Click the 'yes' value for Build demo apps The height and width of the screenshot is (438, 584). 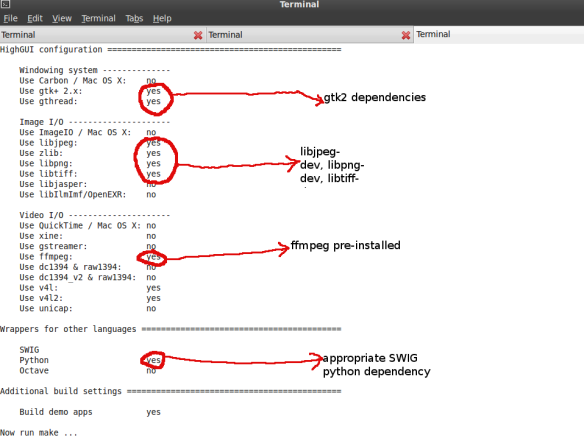click(153, 412)
